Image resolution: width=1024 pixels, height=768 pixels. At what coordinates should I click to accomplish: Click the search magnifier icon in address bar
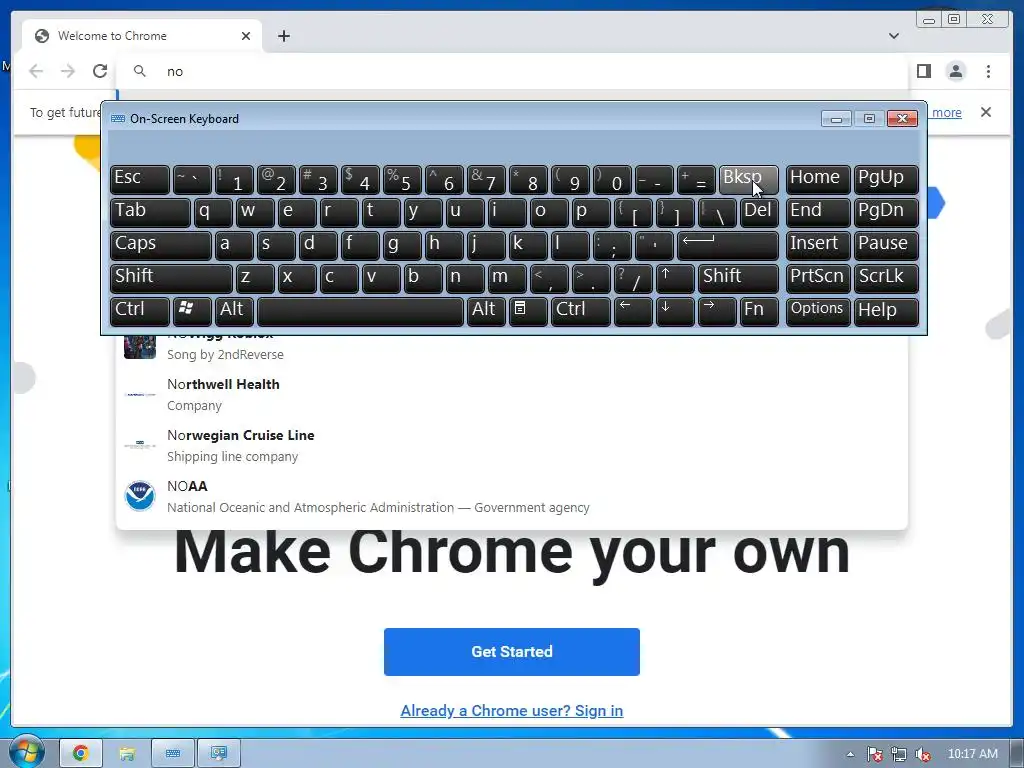(x=140, y=71)
